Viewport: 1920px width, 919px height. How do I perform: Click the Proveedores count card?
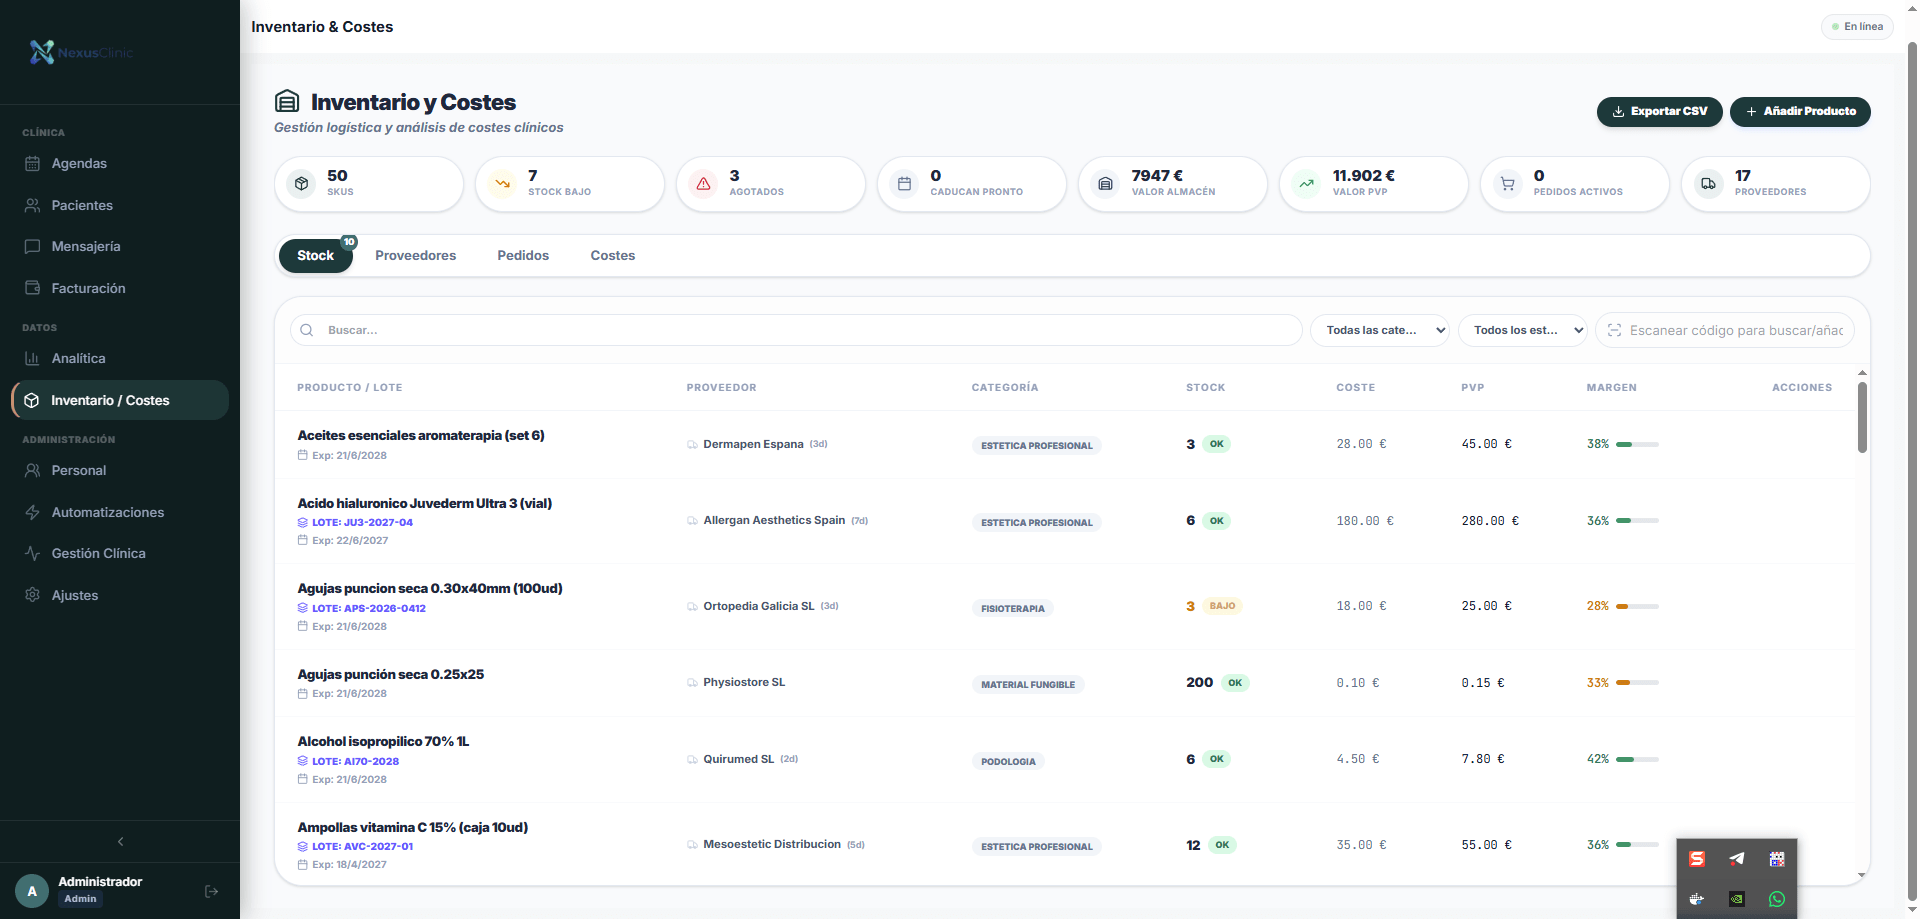coord(1776,184)
